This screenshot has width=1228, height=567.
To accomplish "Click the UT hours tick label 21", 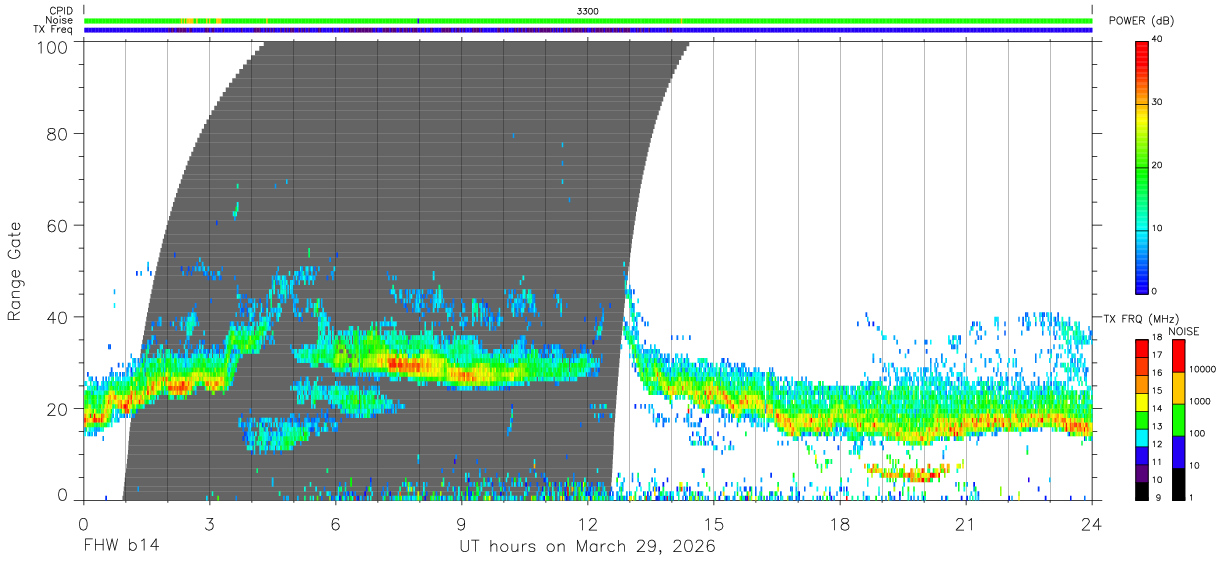I will click(x=966, y=524).
